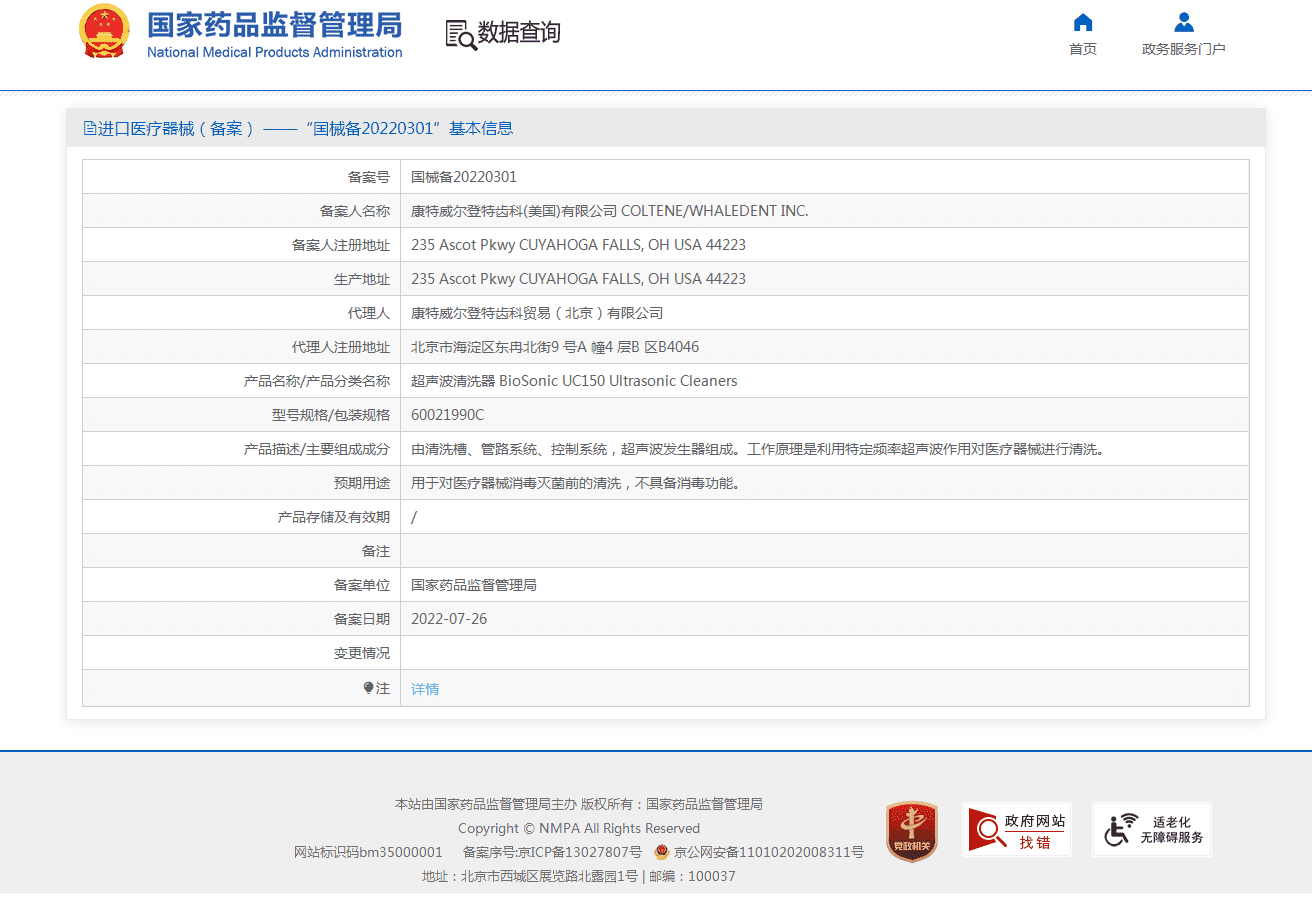This screenshot has width=1312, height=907.
Task: Click the footer 网站标识码bm35000001 text
Action: pyautogui.click(x=368, y=852)
